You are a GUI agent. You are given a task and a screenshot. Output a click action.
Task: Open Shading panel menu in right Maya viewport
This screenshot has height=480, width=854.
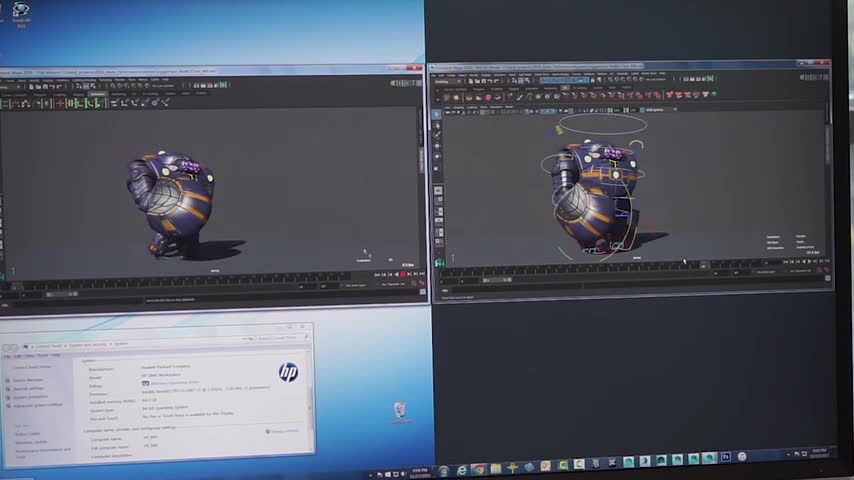click(x=460, y=107)
